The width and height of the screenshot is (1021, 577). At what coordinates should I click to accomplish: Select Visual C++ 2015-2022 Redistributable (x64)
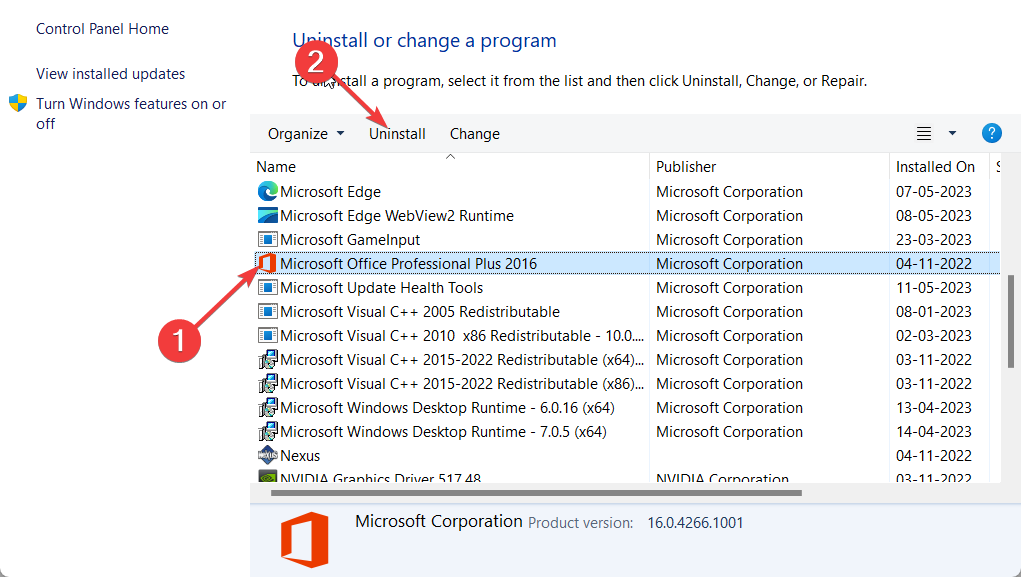coord(462,359)
